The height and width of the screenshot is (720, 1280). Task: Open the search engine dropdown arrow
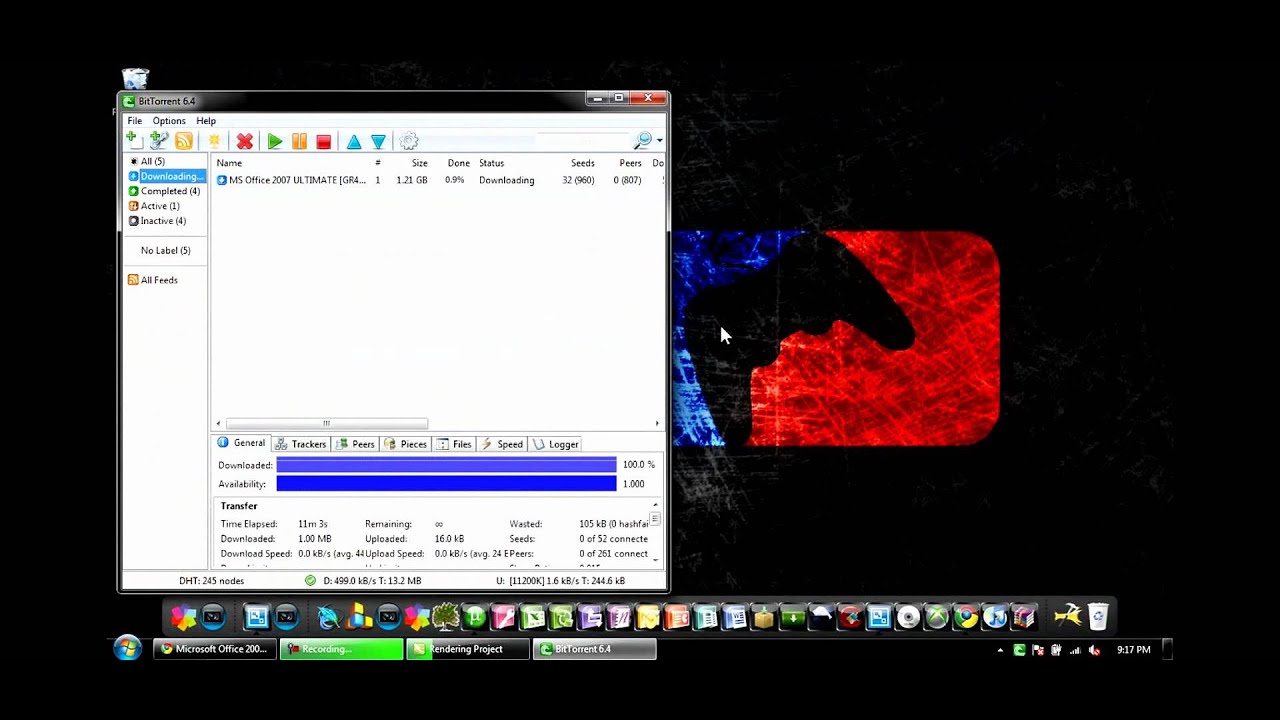pos(659,141)
